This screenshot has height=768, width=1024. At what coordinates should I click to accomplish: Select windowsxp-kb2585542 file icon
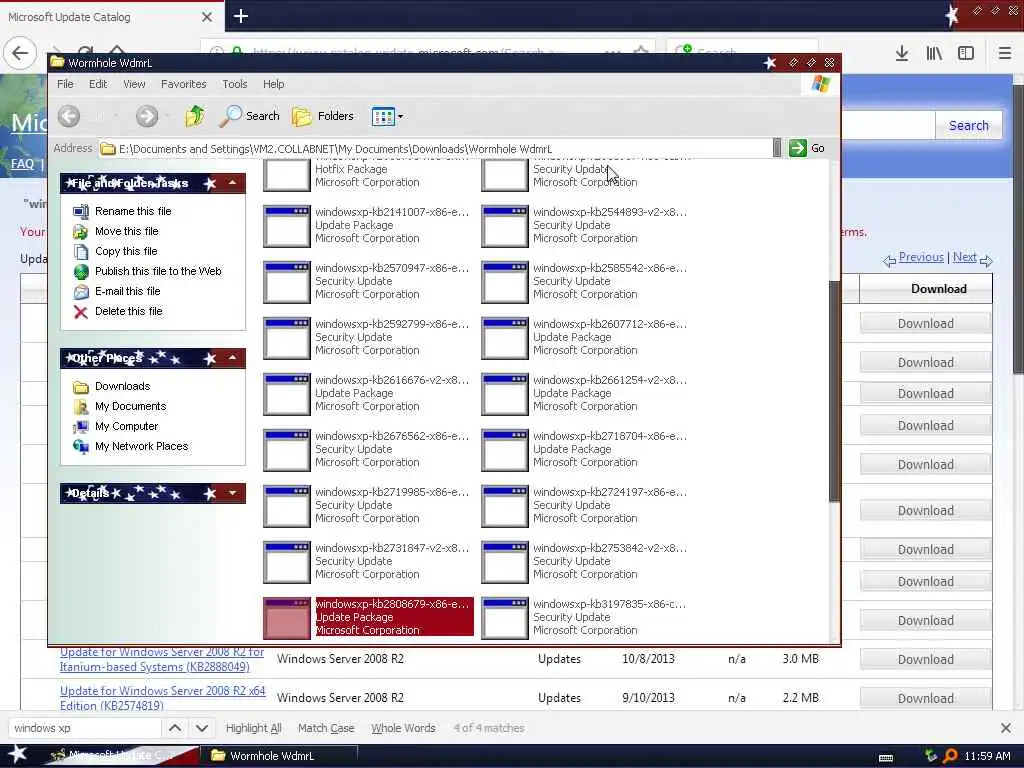click(x=505, y=282)
